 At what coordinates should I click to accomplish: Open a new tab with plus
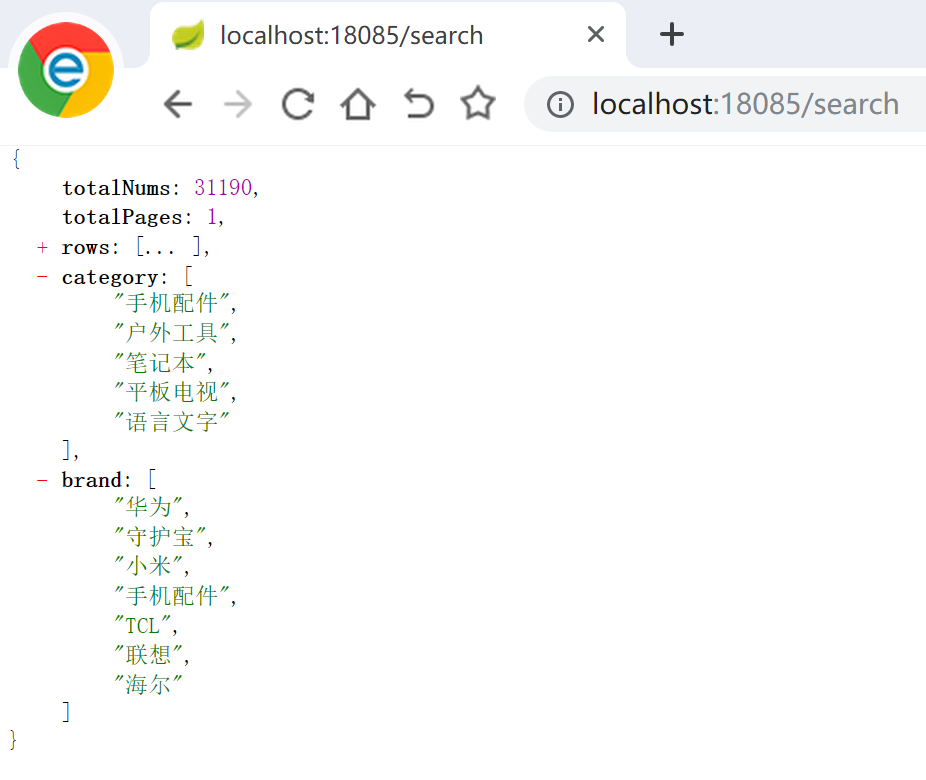[671, 34]
